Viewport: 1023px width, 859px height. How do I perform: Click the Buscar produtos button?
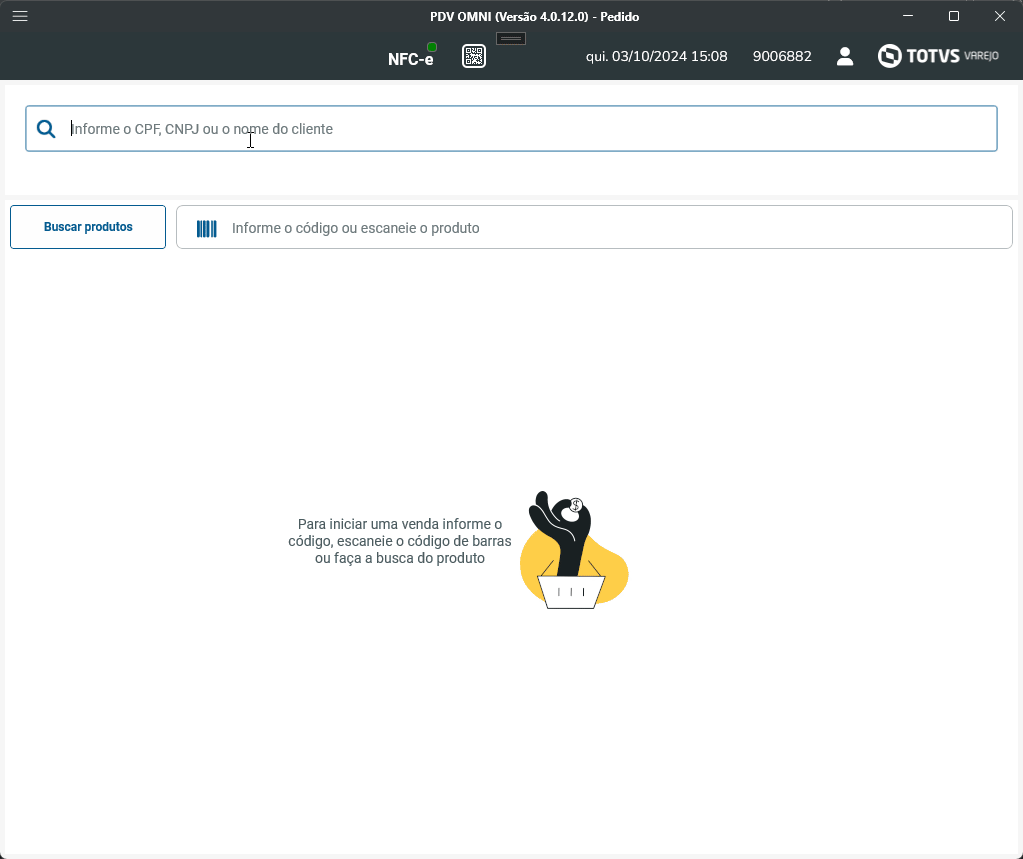[x=88, y=227]
